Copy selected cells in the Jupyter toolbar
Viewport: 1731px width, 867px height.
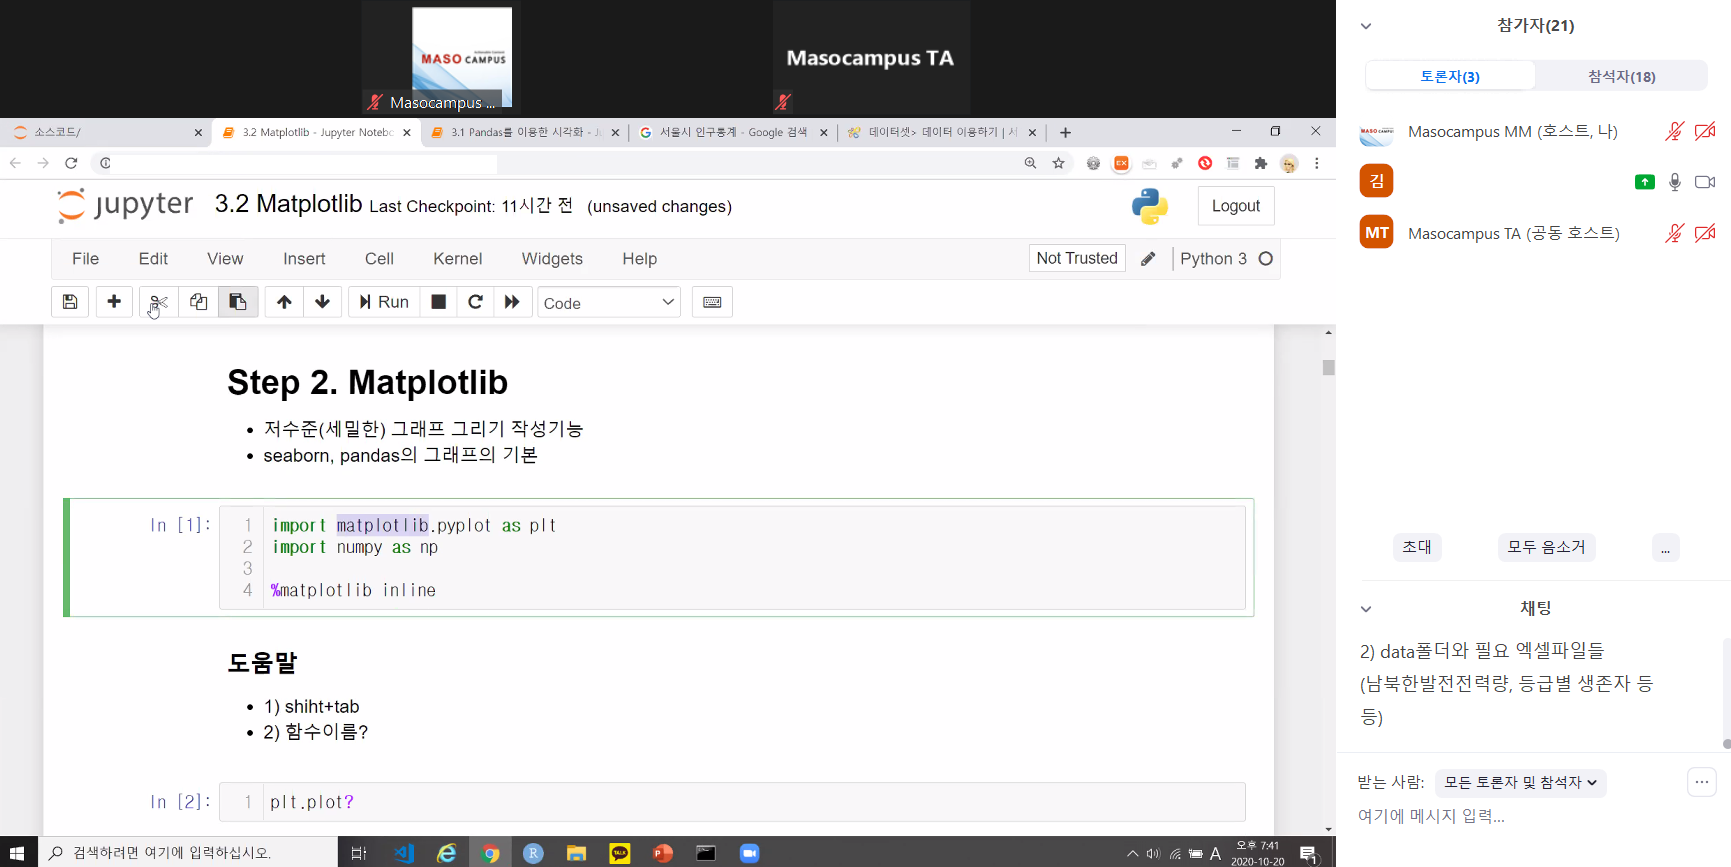198,302
